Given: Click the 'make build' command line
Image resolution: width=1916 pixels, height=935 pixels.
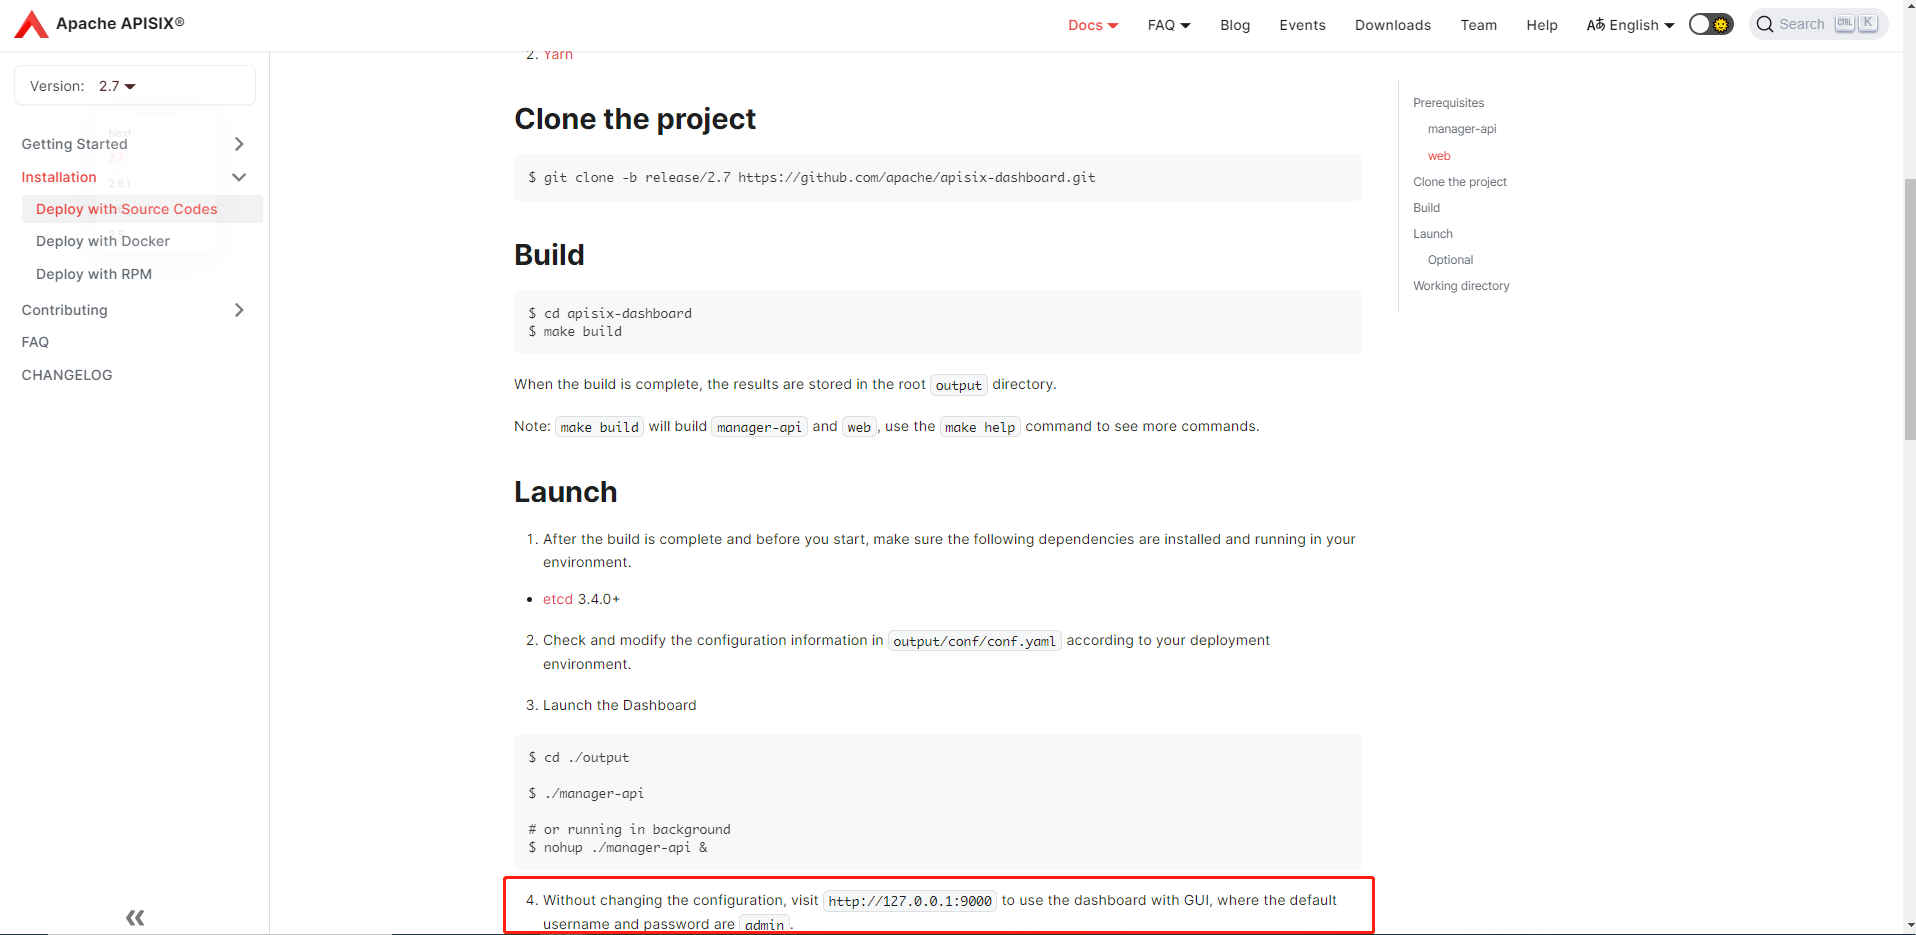Looking at the screenshot, I should (x=575, y=331).
